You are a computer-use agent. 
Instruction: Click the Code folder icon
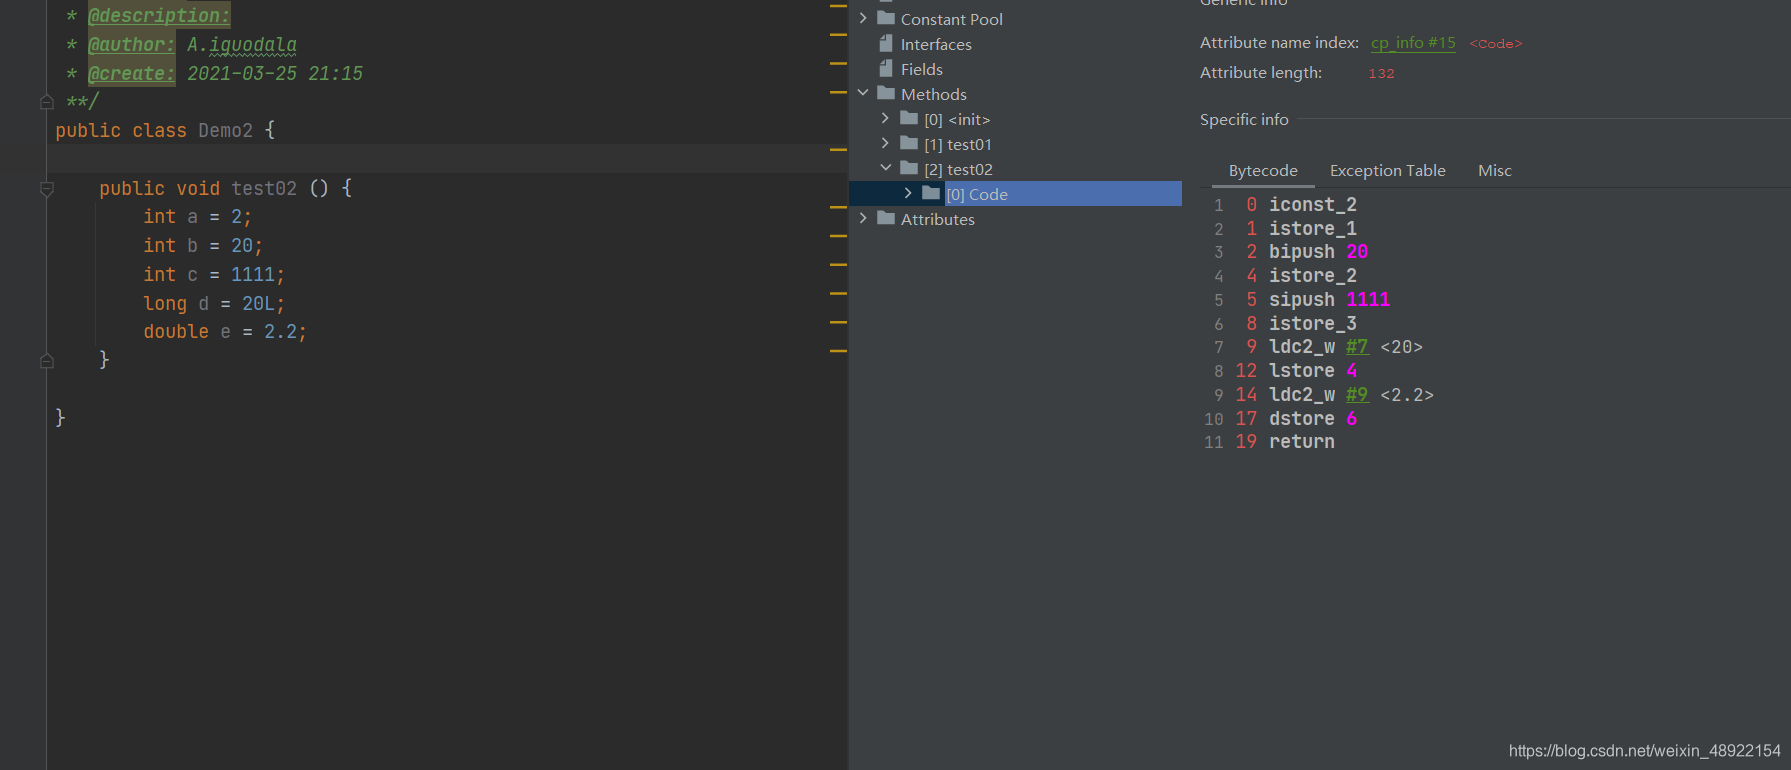[931, 193]
